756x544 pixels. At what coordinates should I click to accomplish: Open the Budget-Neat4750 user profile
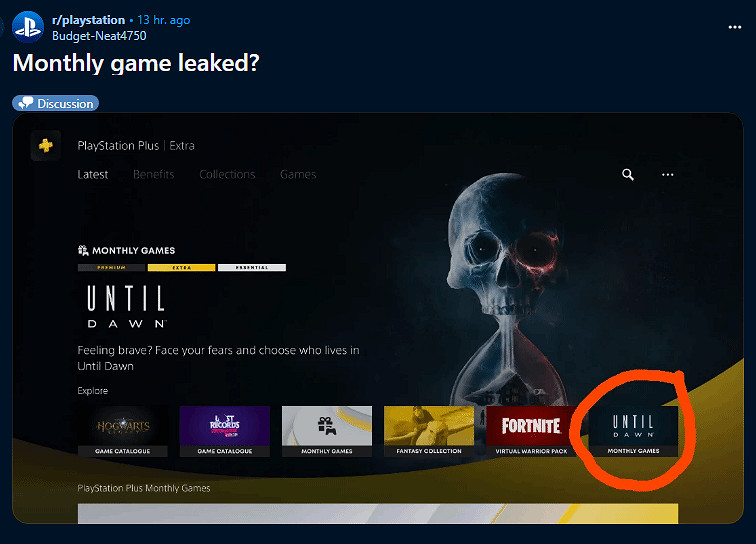[99, 35]
